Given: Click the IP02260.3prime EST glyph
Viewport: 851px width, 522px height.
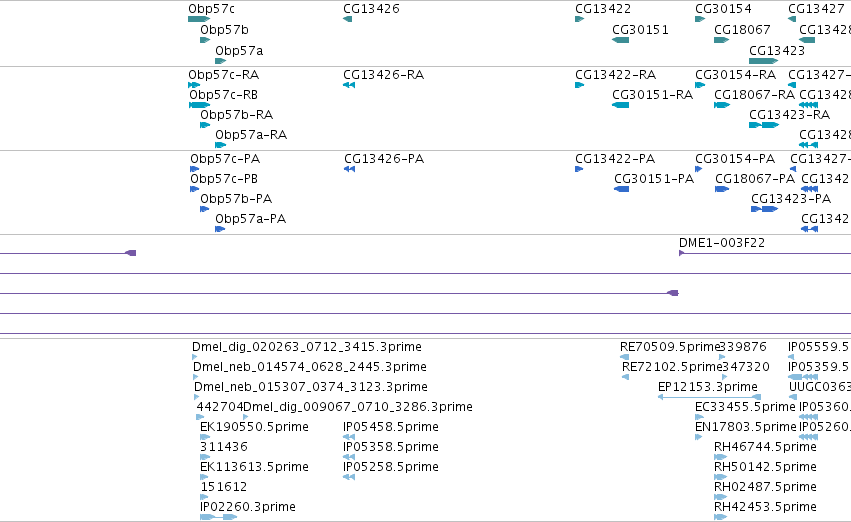Looking at the screenshot, I should click(218, 517).
